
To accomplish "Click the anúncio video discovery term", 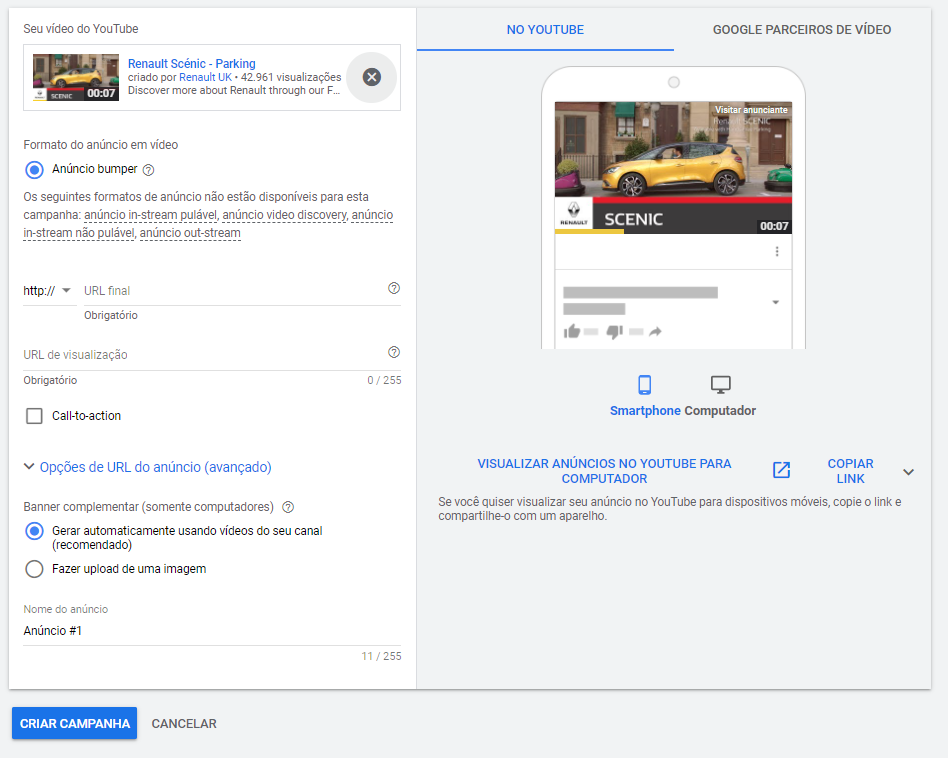I will coord(285,215).
